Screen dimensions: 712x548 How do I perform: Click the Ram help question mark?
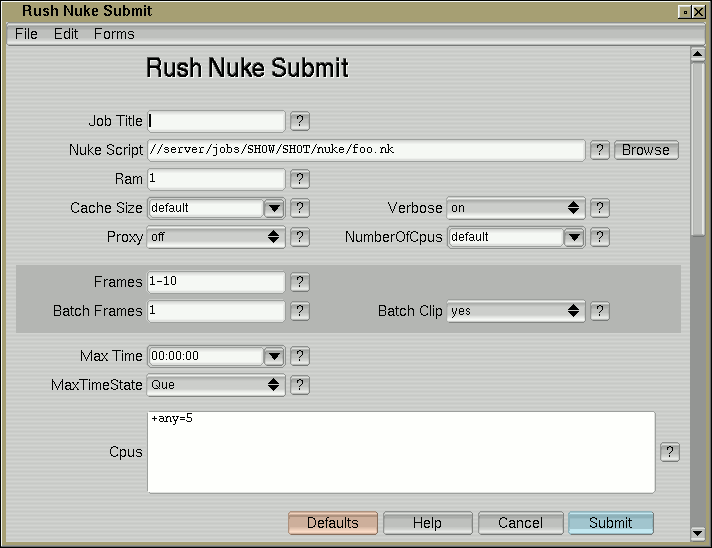(x=300, y=179)
